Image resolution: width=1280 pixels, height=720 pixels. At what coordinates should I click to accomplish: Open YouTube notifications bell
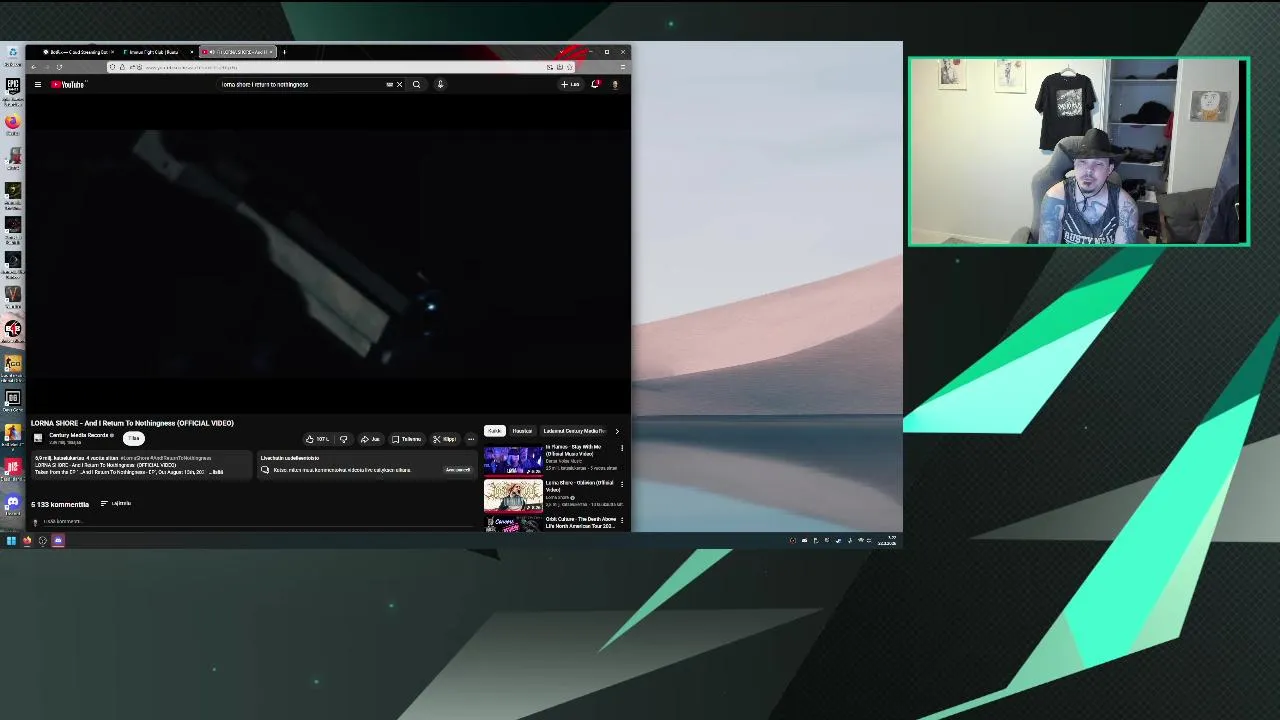(x=595, y=85)
